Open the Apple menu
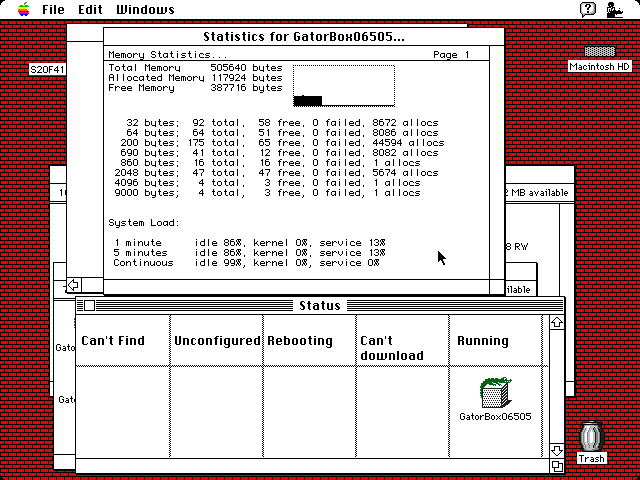Screen dimensions: 640x480 tap(24, 9)
